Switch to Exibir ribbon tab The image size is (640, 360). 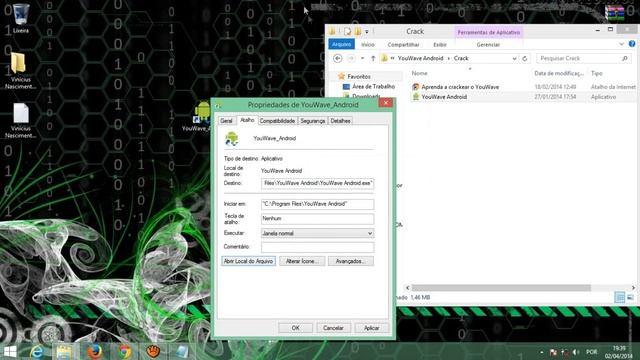tap(440, 44)
